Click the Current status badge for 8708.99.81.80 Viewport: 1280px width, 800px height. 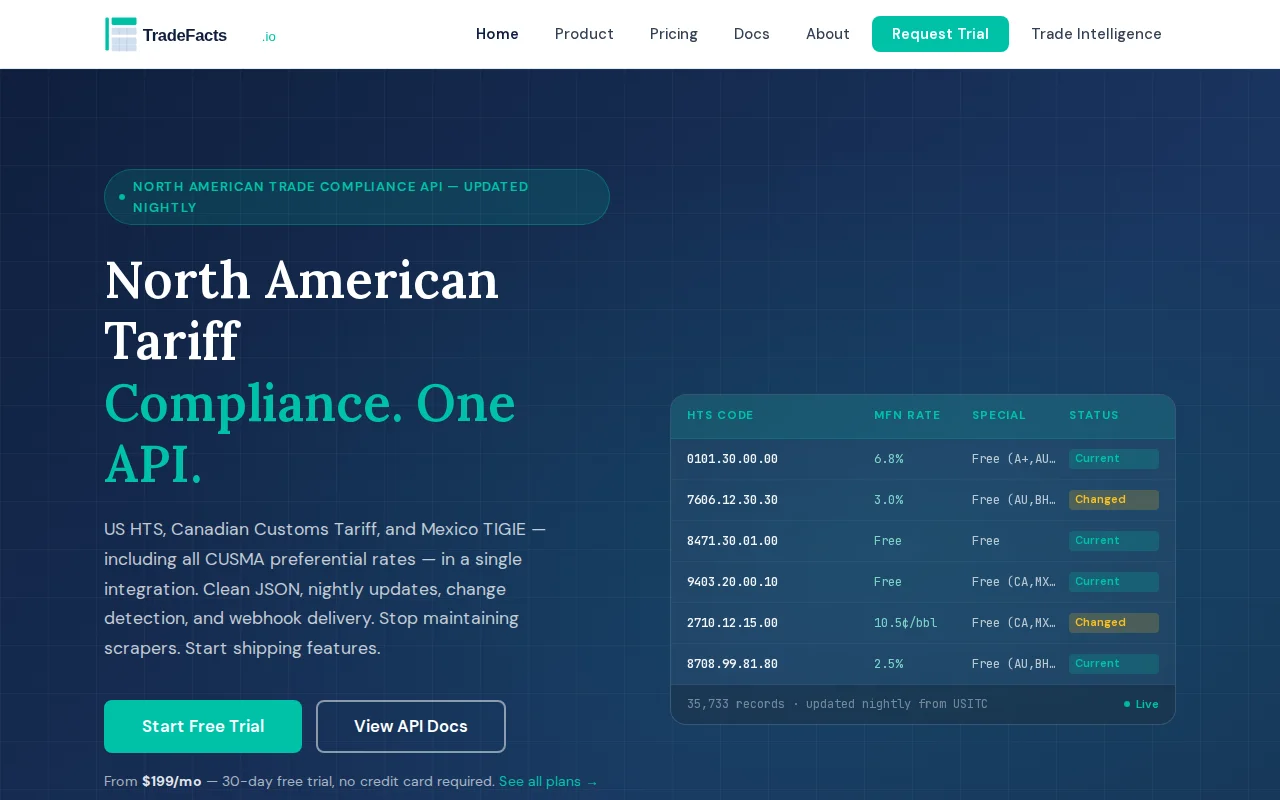tap(1114, 664)
